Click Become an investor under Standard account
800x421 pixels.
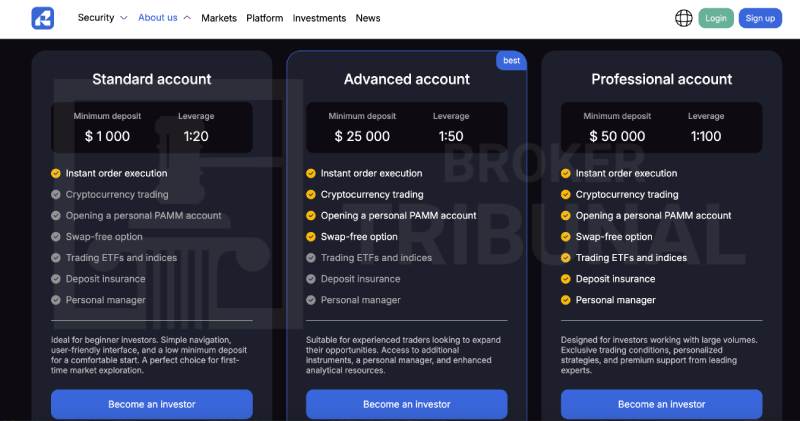pos(152,404)
